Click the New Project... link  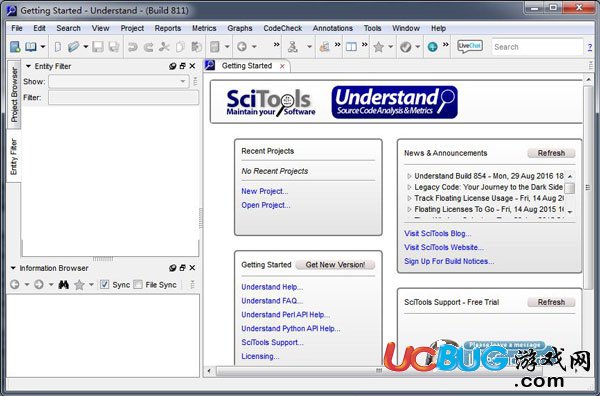pyautogui.click(x=264, y=191)
